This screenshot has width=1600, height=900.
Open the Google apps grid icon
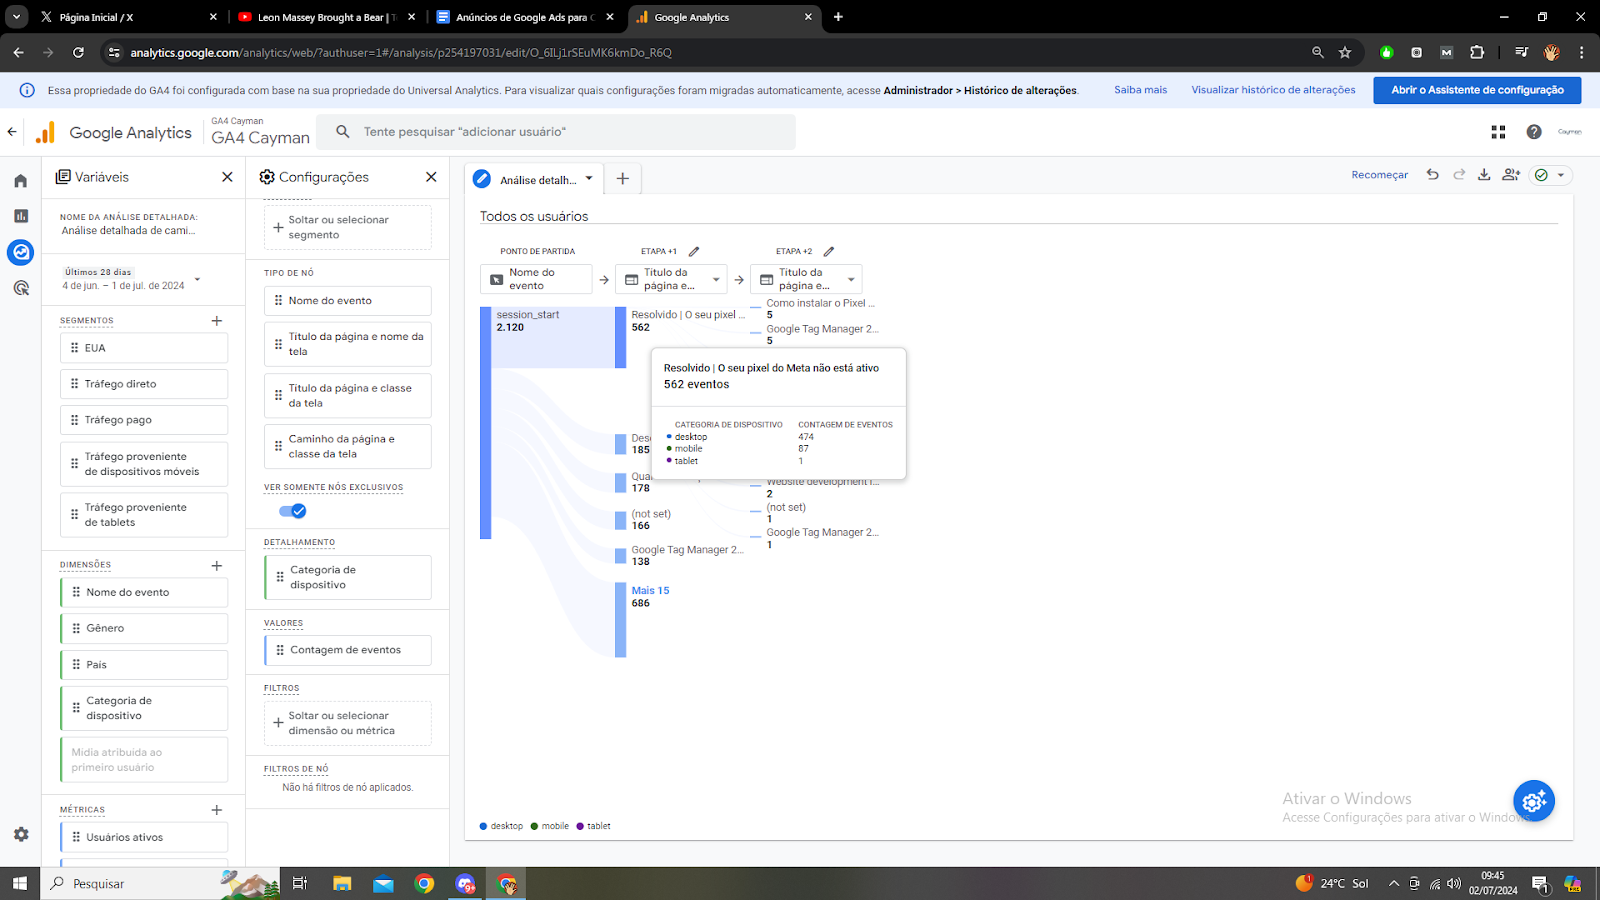(1498, 132)
